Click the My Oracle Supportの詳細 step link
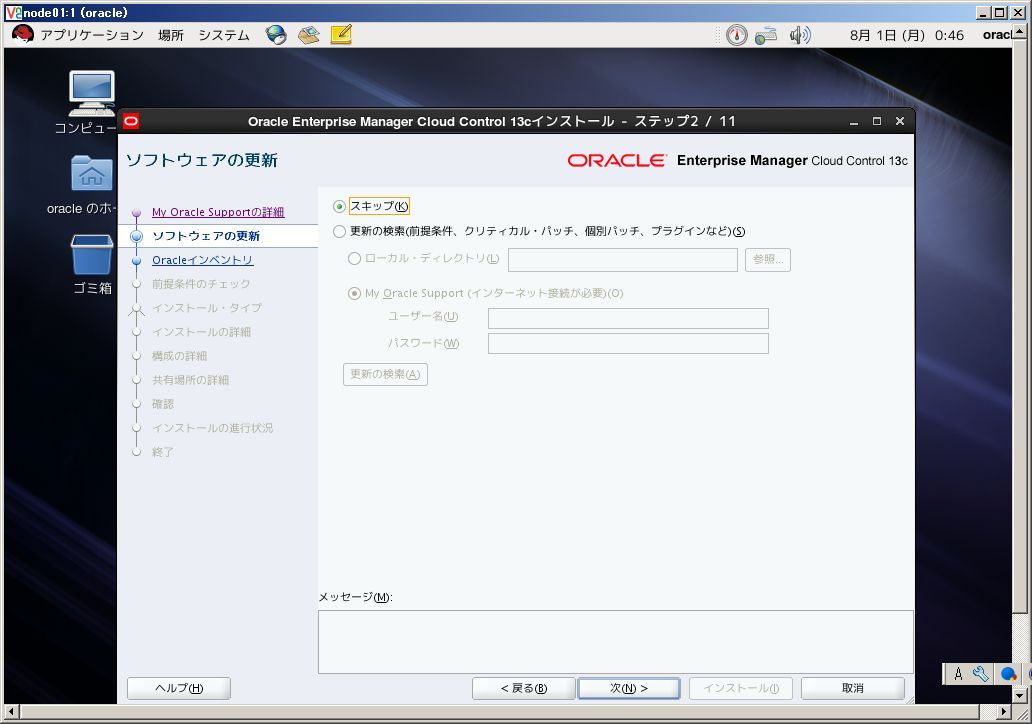The width and height of the screenshot is (1032, 724). tap(218, 212)
